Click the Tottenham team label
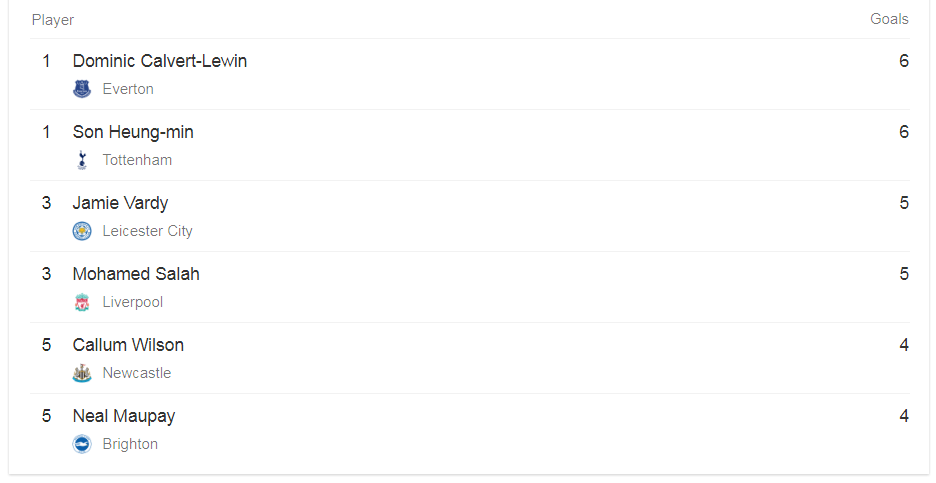The image size is (936, 483). click(137, 160)
